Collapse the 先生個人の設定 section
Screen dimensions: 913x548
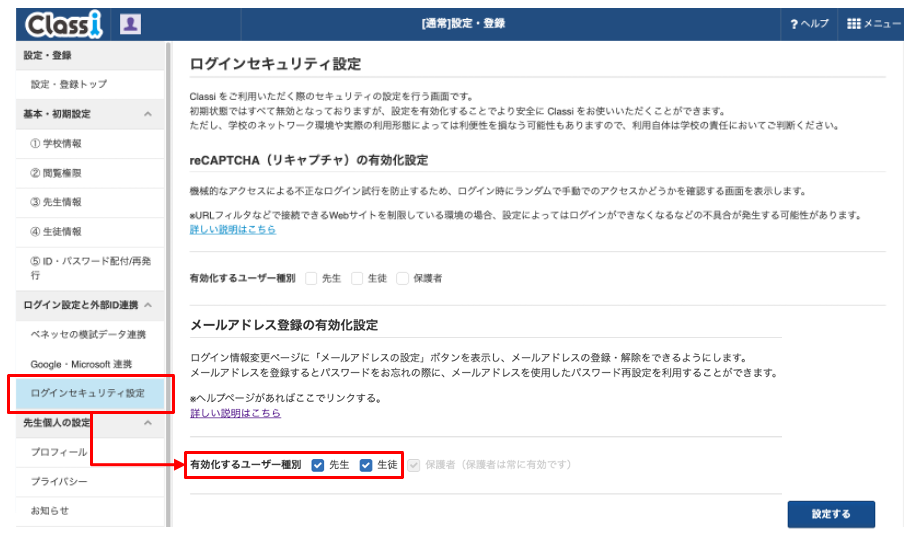pos(148,423)
